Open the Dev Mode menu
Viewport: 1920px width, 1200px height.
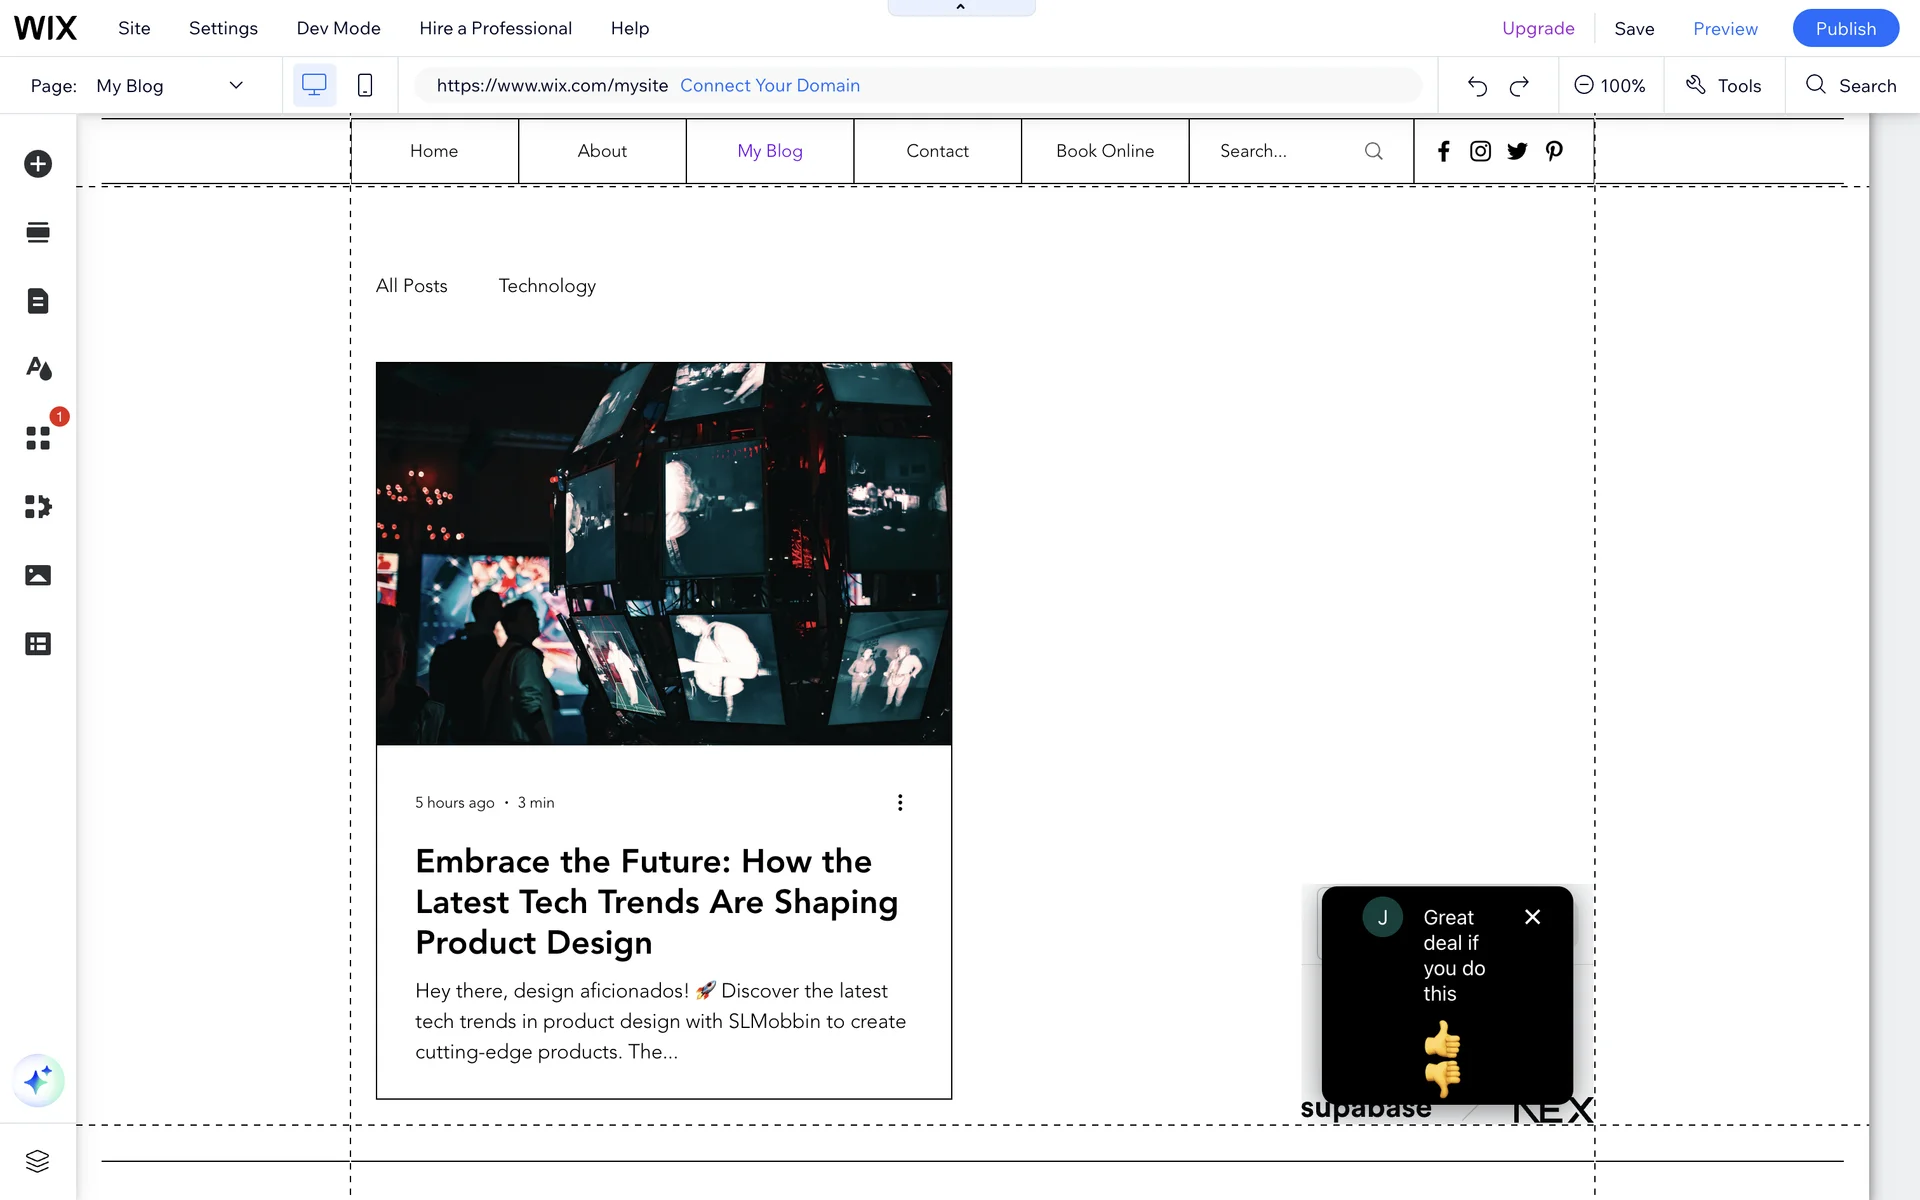[x=338, y=28]
